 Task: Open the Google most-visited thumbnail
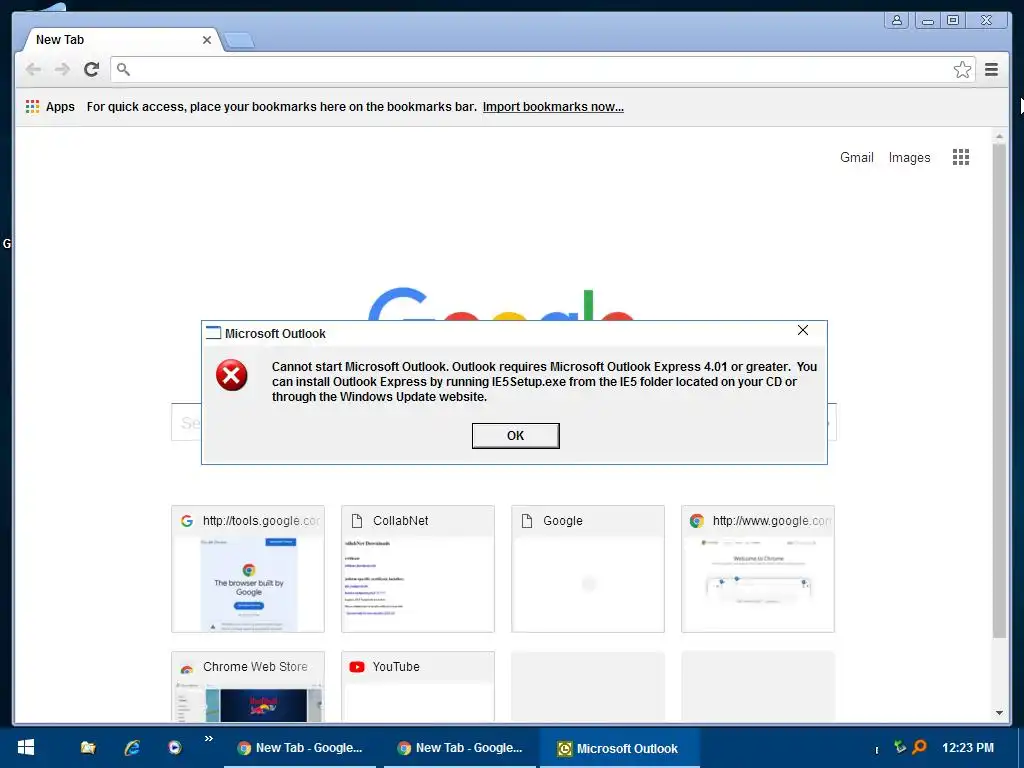(588, 569)
